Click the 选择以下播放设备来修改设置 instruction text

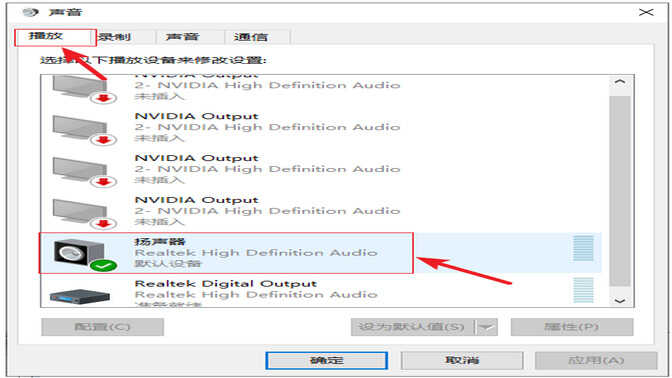[x=153, y=60]
